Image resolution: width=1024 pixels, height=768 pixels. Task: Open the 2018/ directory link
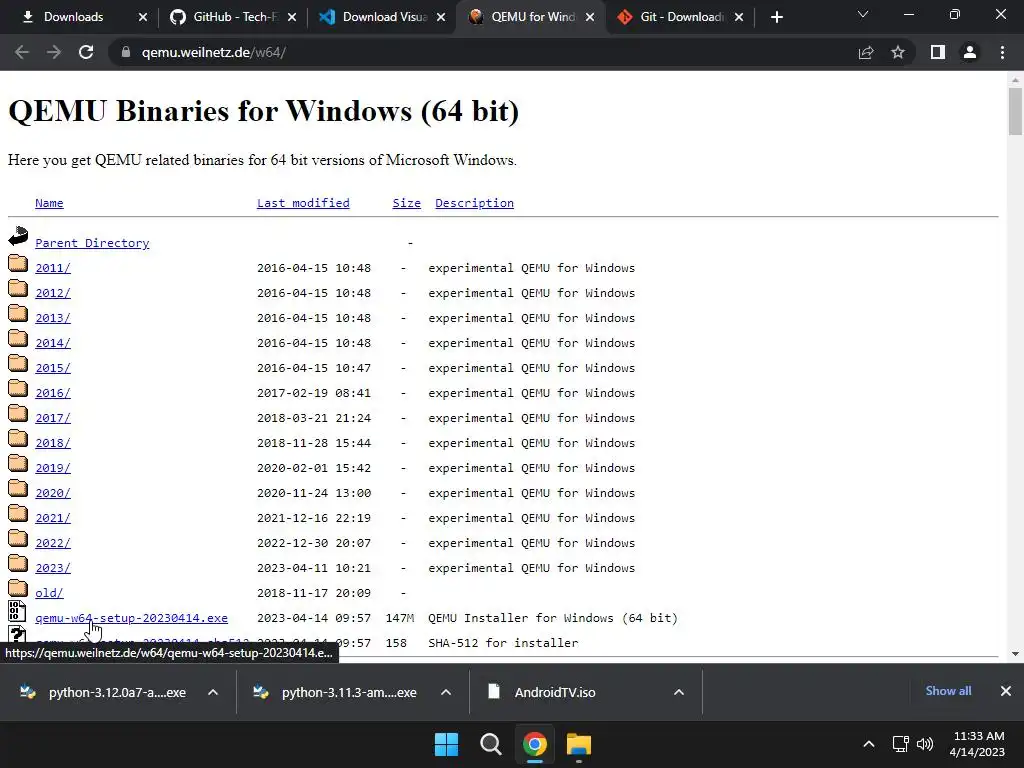(53, 443)
